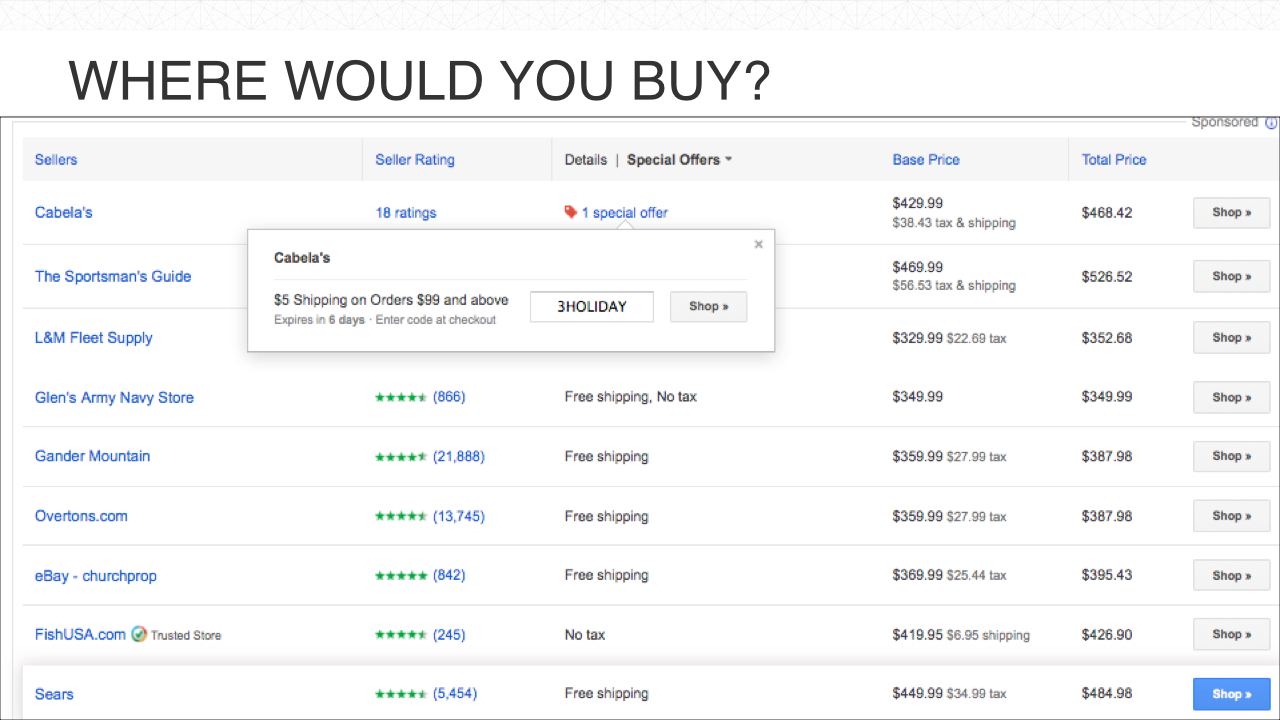Click "$5 Shipping on Orders $99 and above"
This screenshot has width=1280, height=720.
(x=391, y=300)
